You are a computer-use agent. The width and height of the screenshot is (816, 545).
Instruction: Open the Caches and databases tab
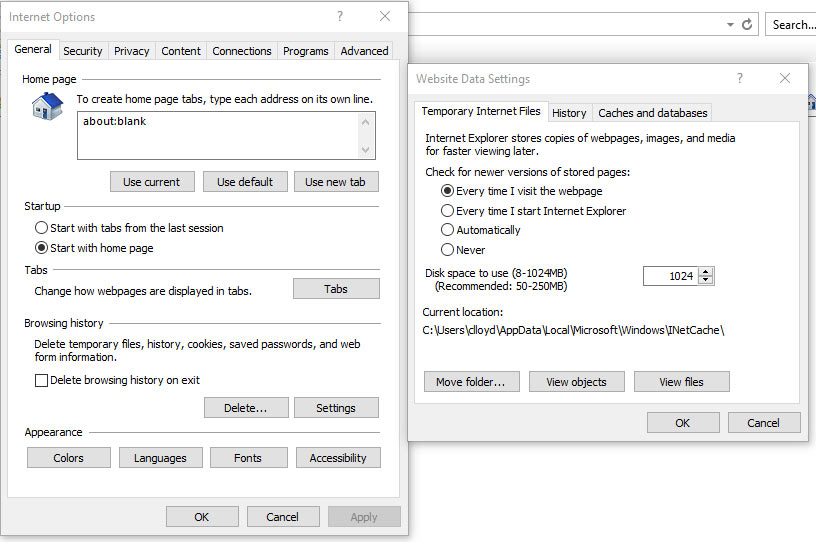(x=653, y=113)
